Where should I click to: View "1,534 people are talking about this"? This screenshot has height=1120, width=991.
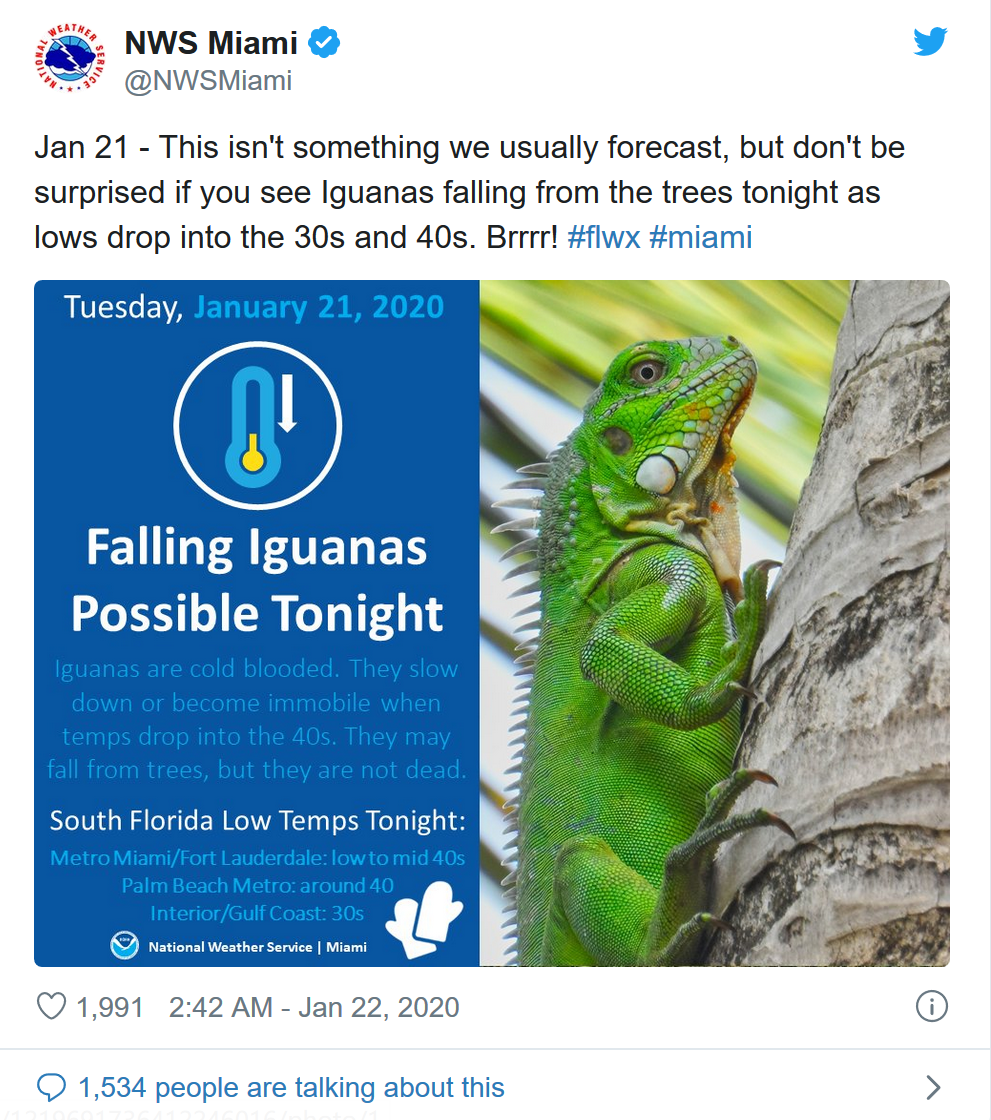291,1087
